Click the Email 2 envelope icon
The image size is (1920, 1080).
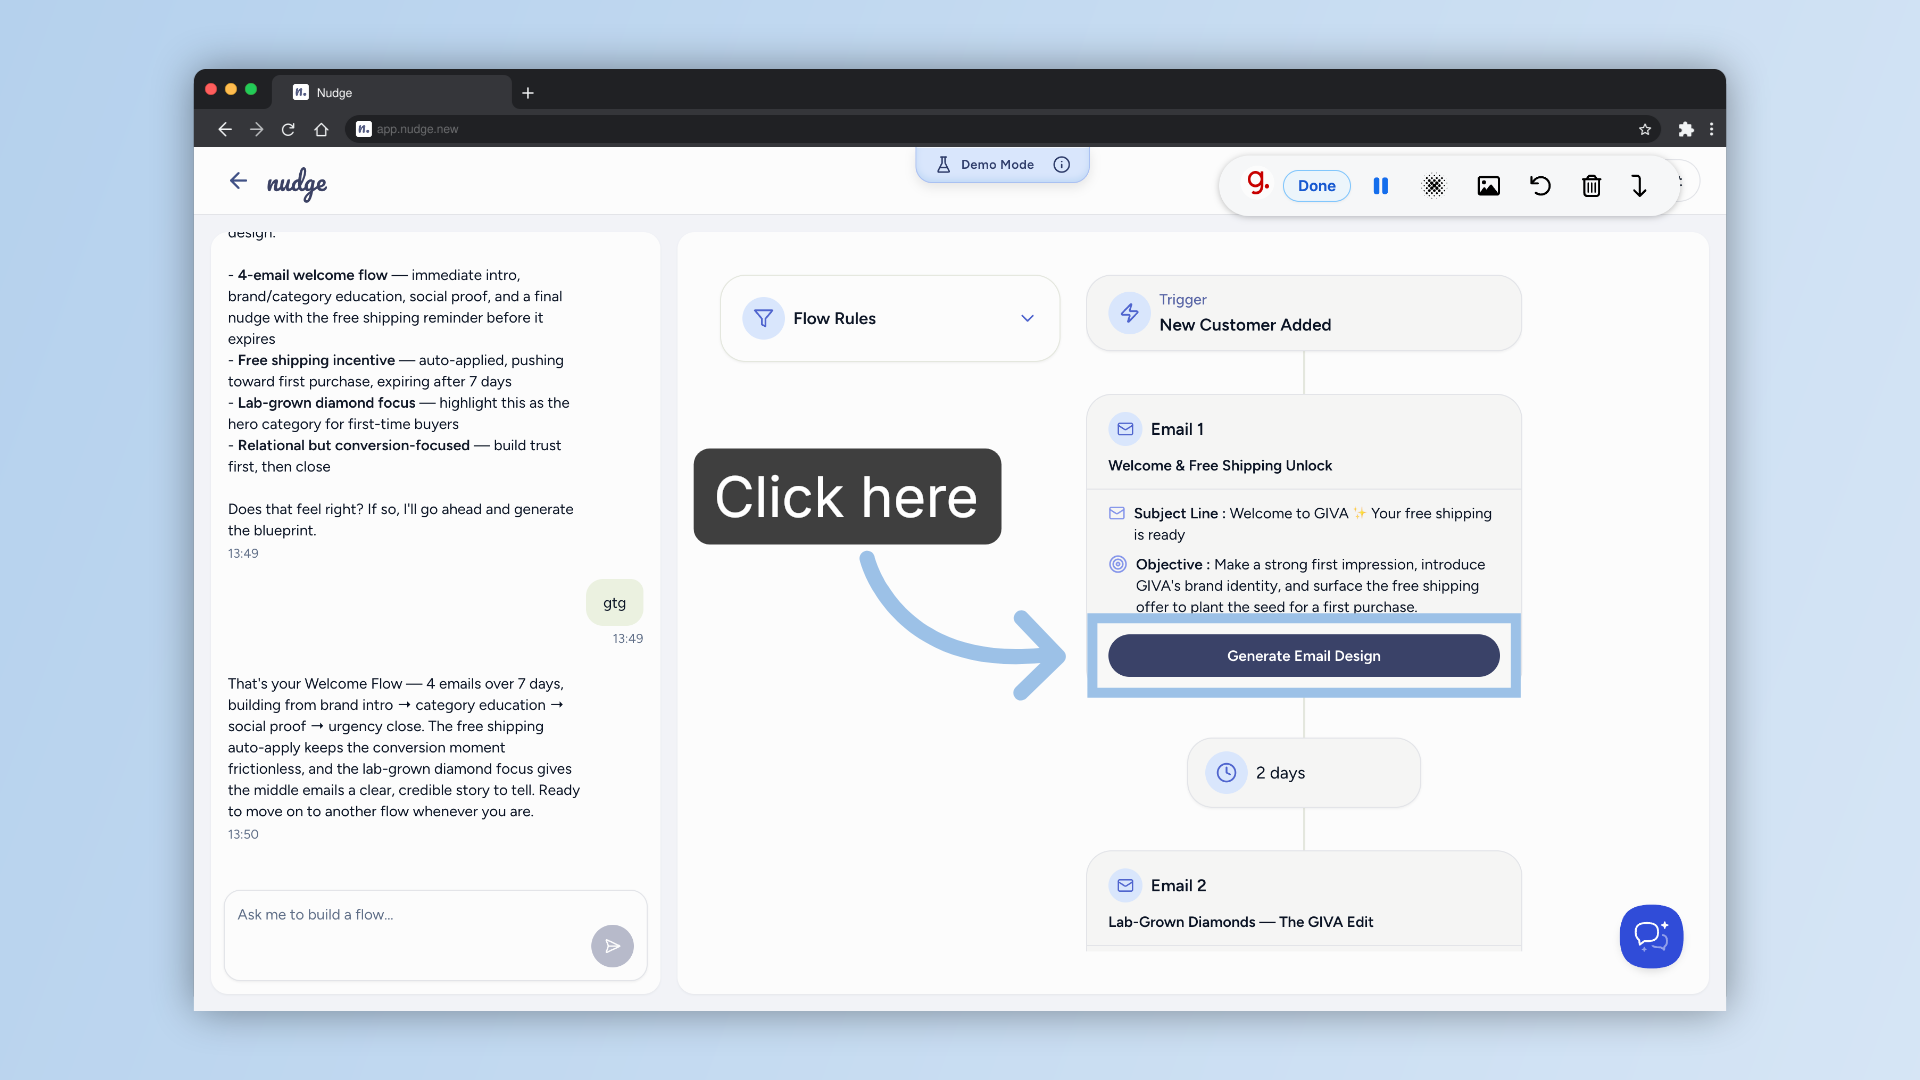1125,885
